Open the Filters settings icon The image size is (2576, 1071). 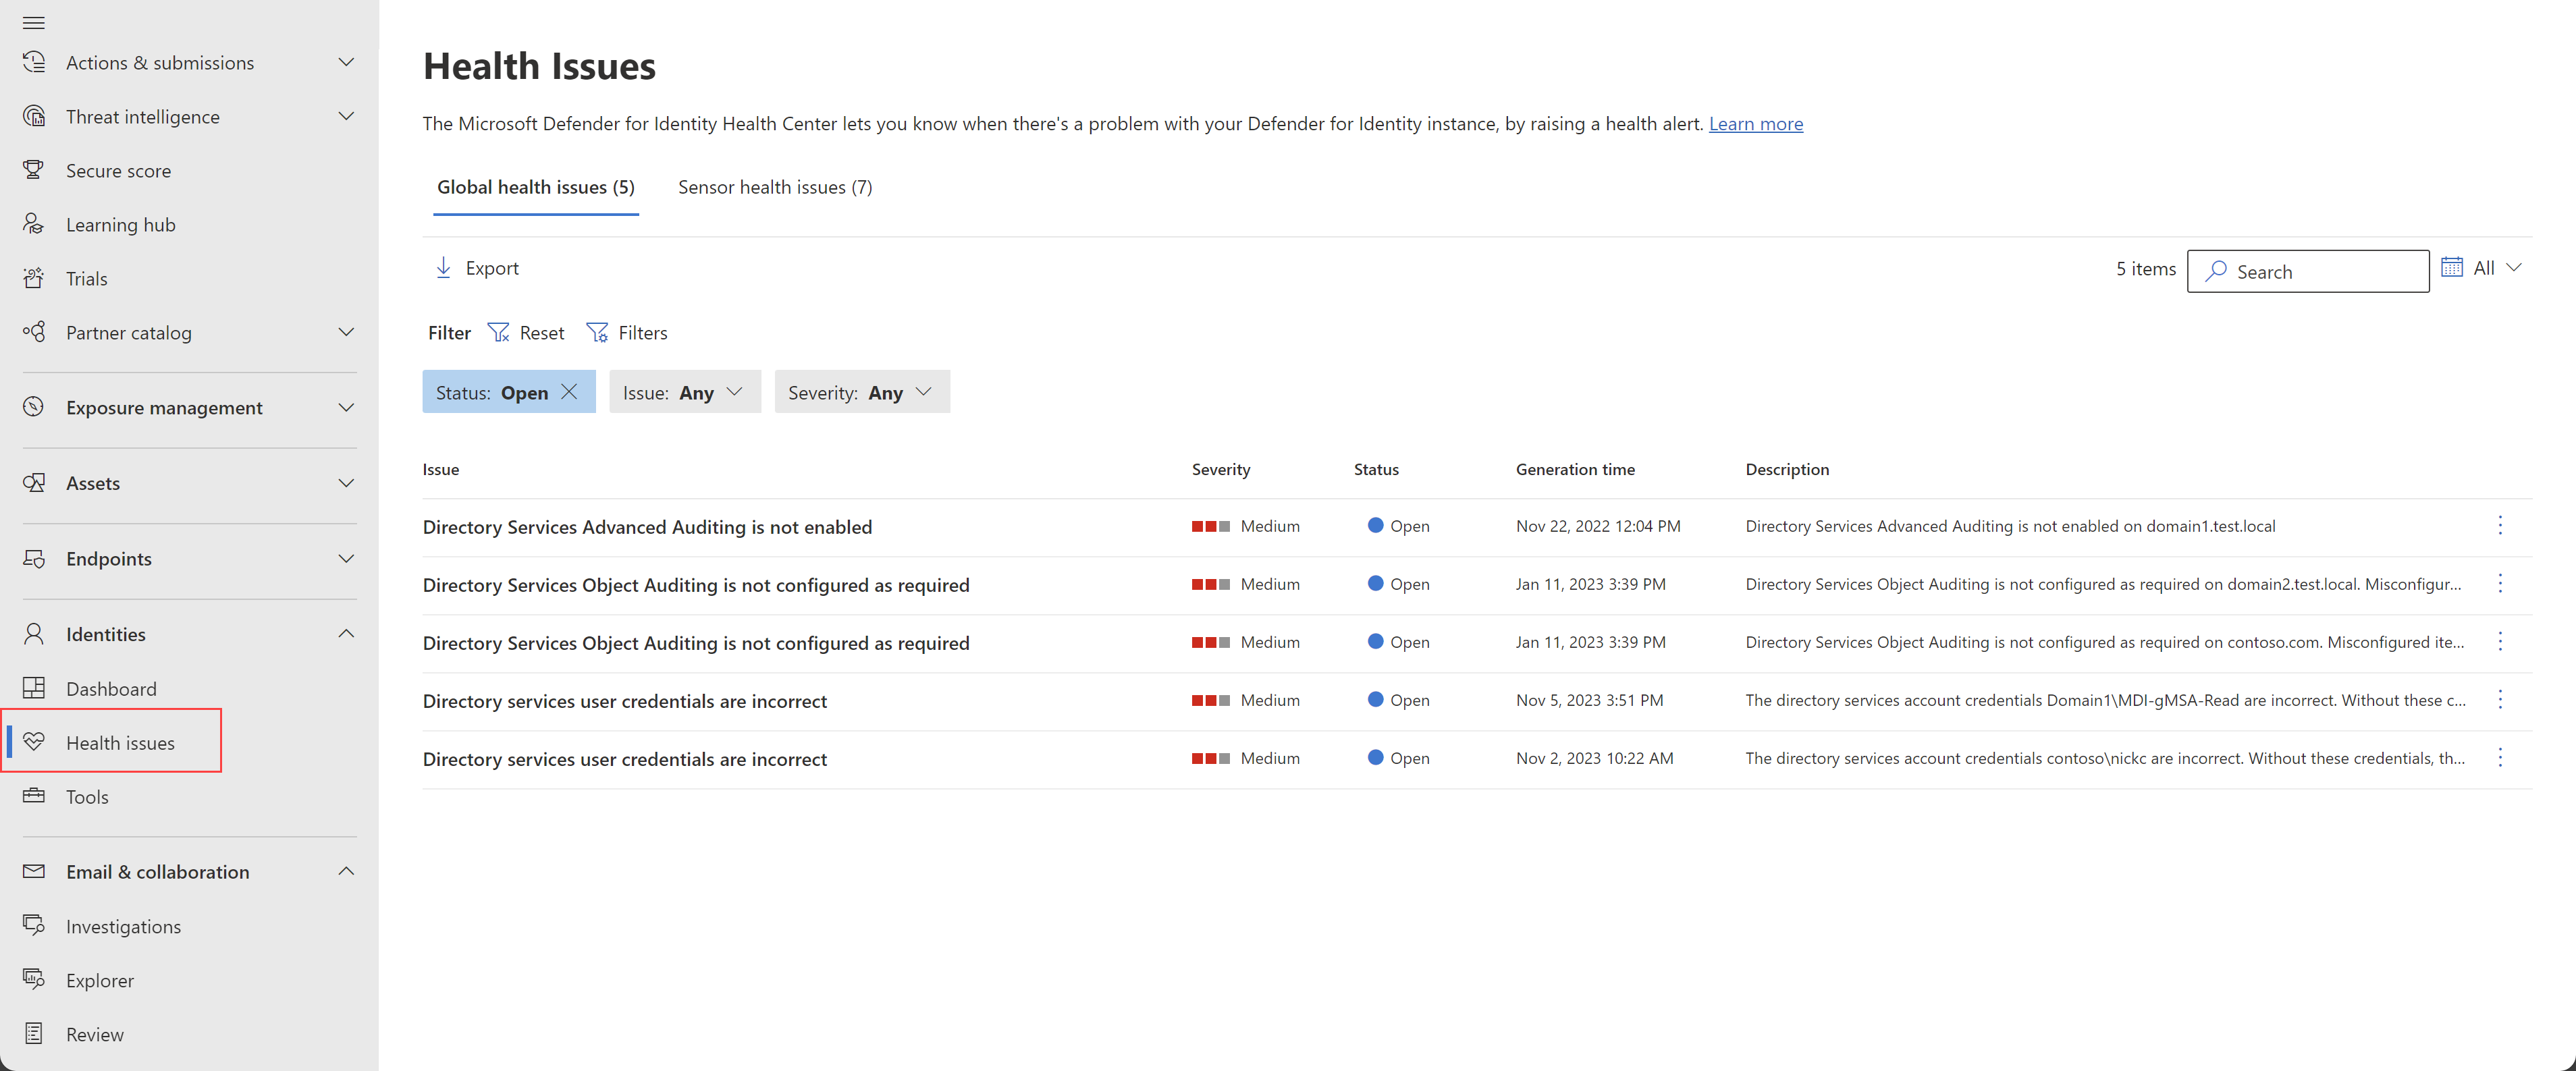[597, 333]
